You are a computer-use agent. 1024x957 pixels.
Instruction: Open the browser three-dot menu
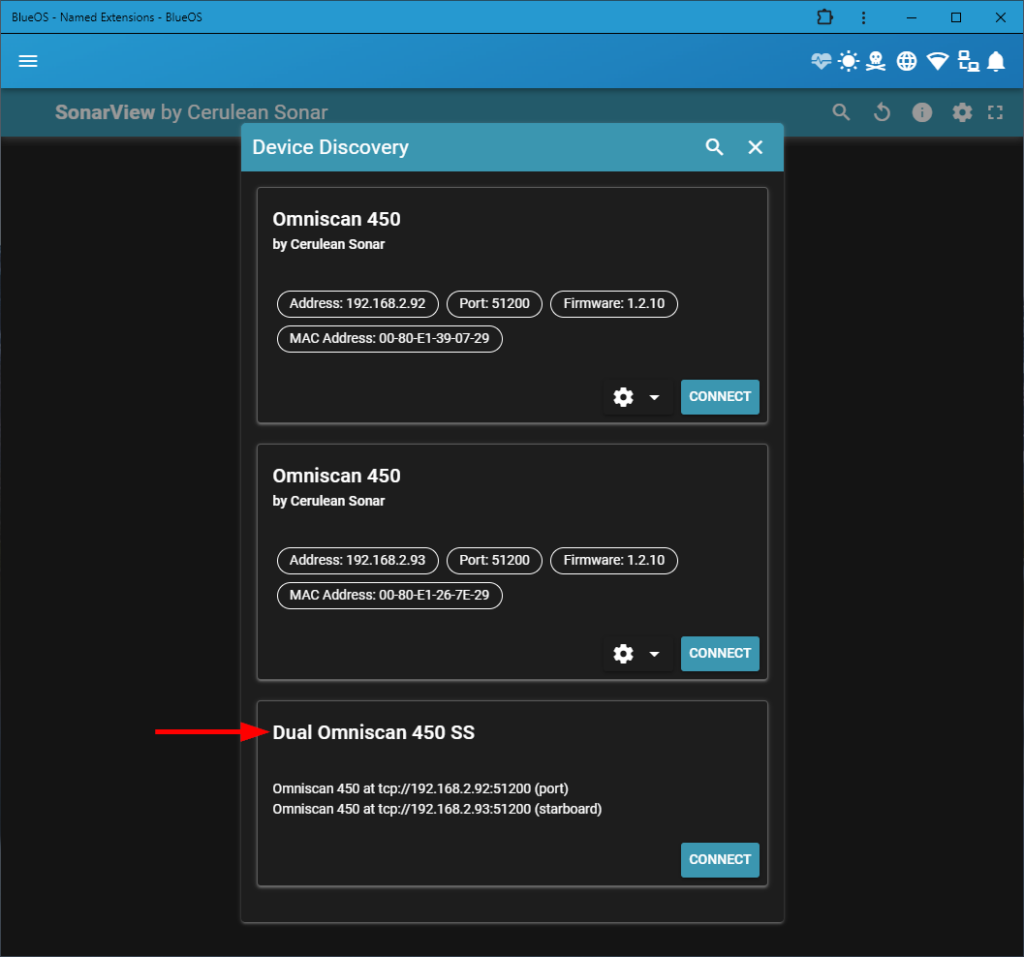(863, 17)
